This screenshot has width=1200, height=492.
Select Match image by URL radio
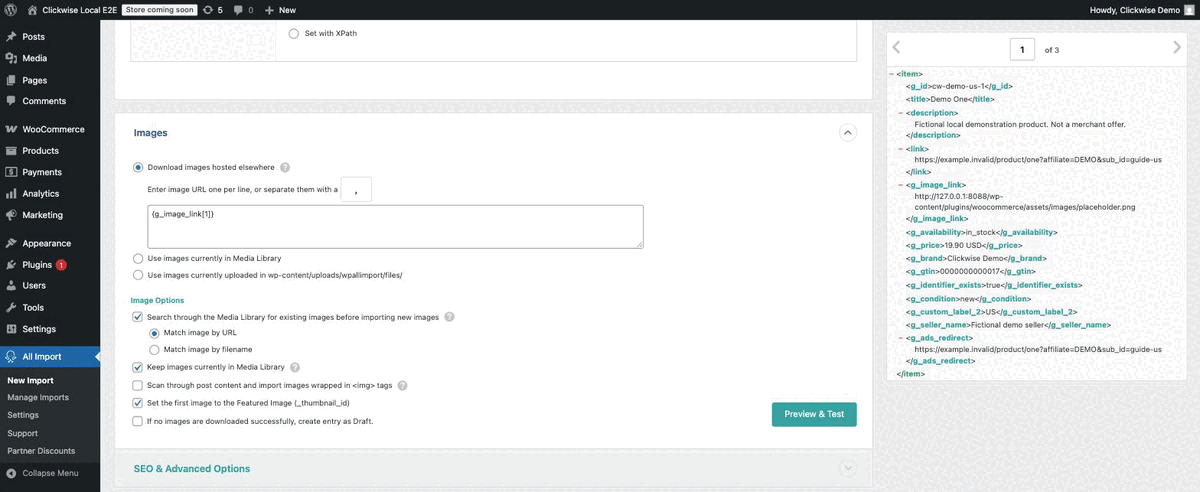coord(154,333)
